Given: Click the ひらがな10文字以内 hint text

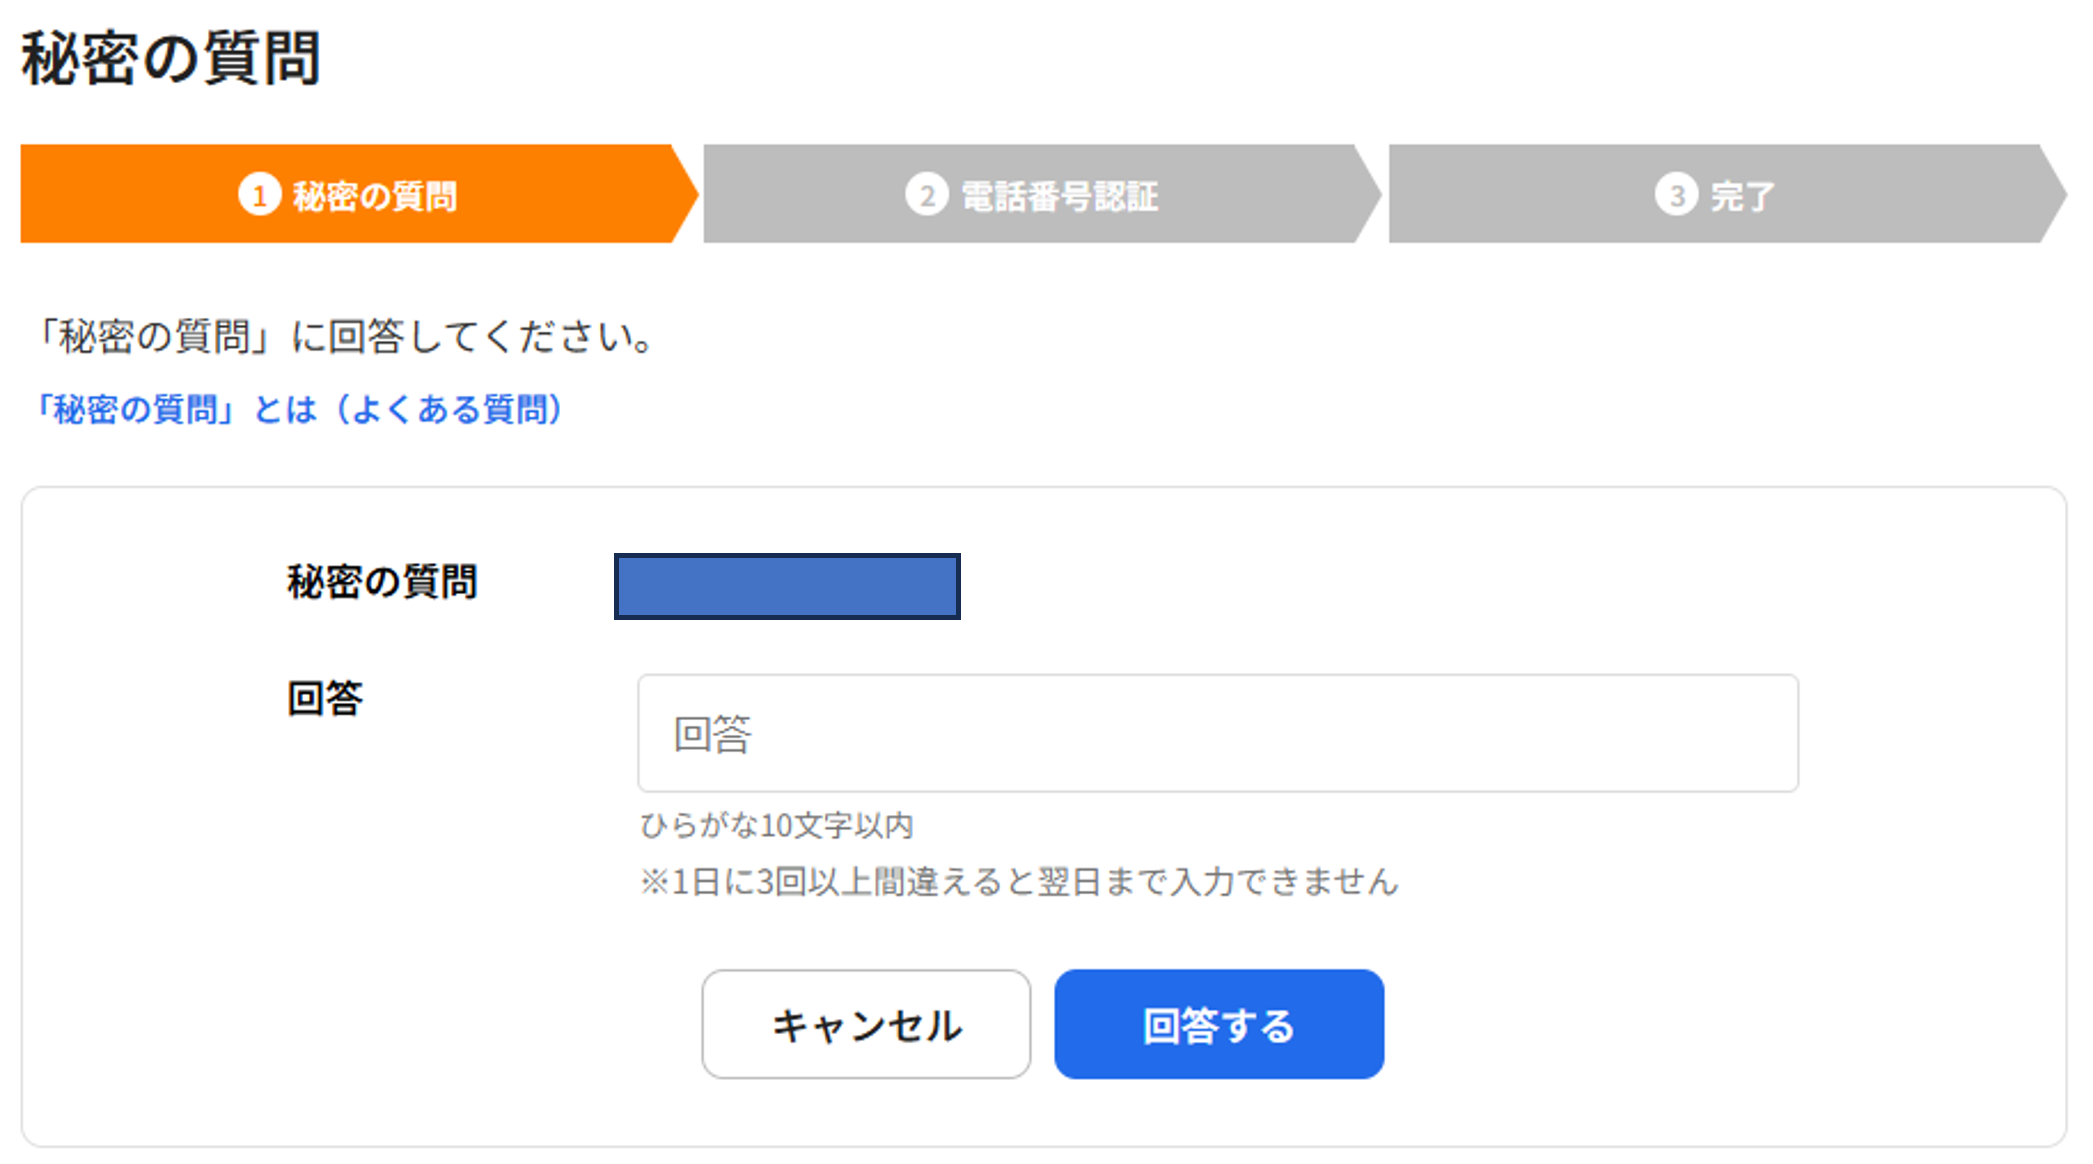Looking at the screenshot, I should click(x=777, y=826).
